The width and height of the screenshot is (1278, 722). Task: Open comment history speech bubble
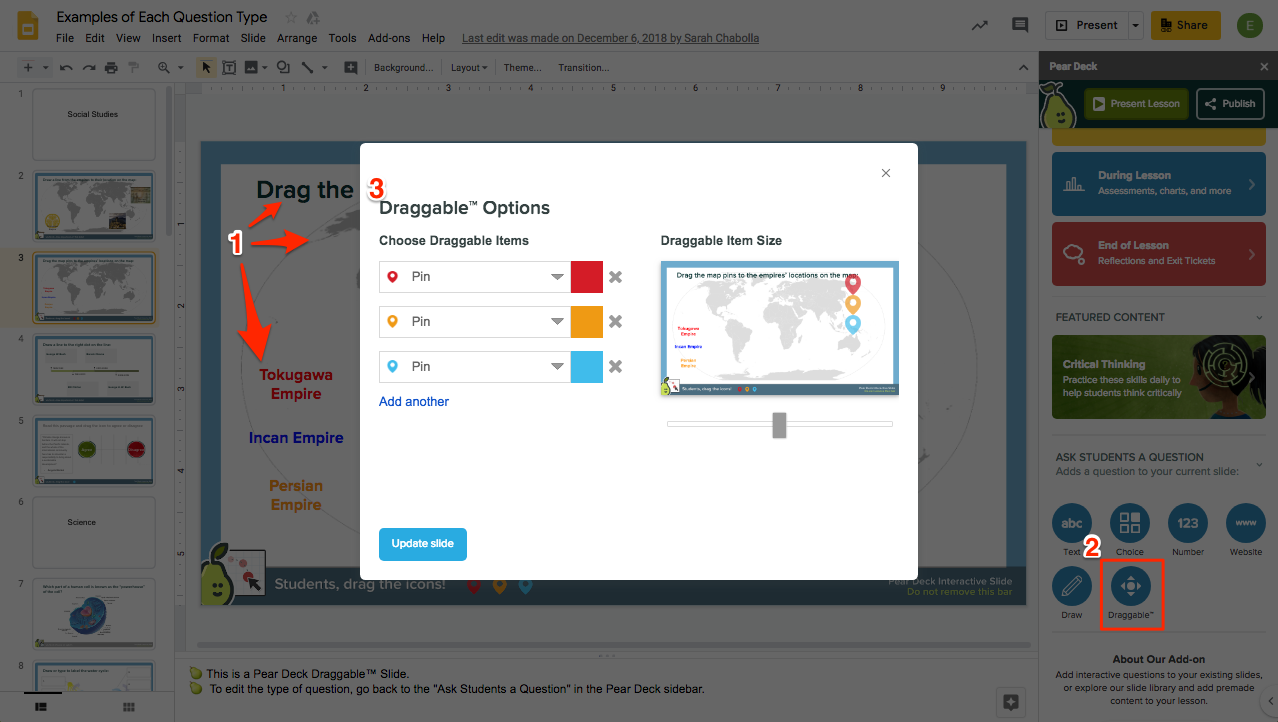(x=1020, y=25)
